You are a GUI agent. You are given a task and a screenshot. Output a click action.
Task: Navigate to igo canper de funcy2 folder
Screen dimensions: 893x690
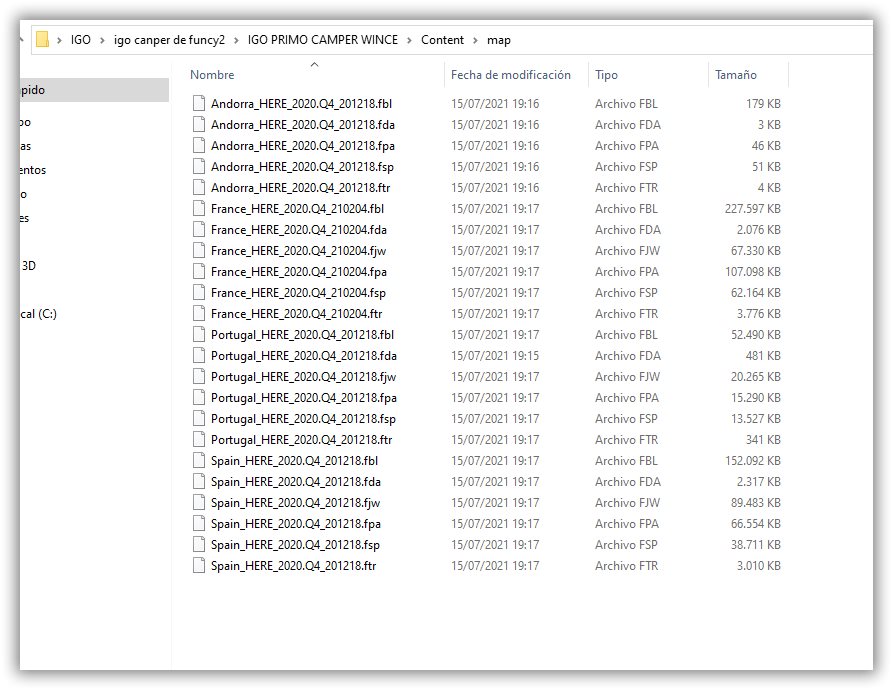click(169, 40)
